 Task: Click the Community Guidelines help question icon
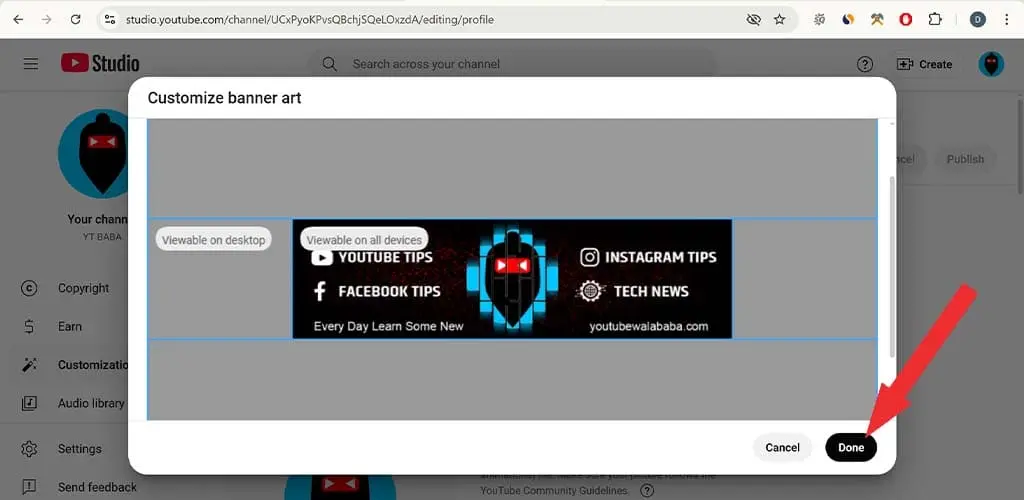[647, 490]
